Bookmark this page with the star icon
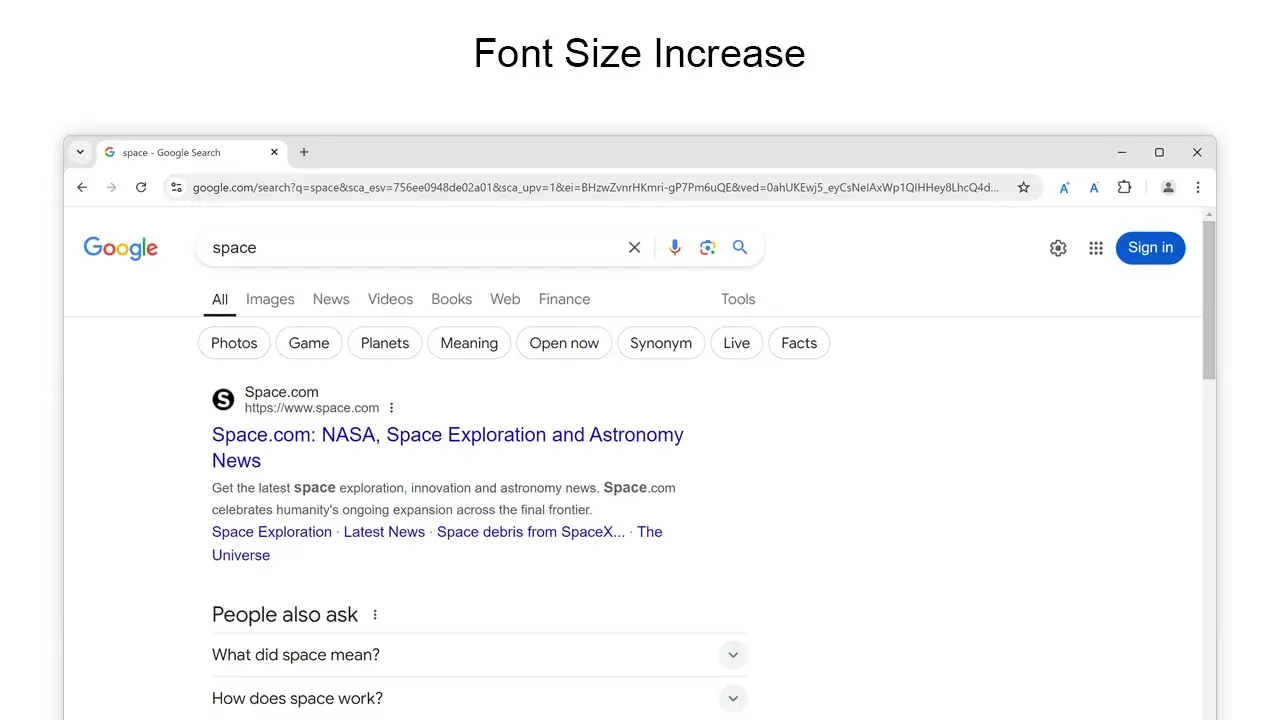 tap(1023, 187)
